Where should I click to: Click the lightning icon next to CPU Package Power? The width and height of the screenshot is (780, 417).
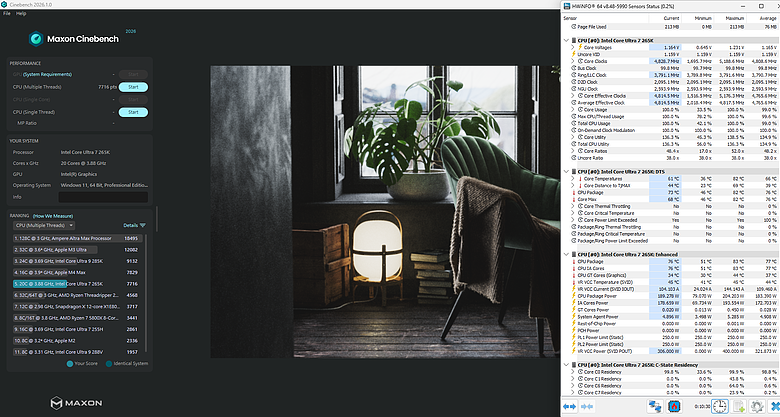pos(574,296)
